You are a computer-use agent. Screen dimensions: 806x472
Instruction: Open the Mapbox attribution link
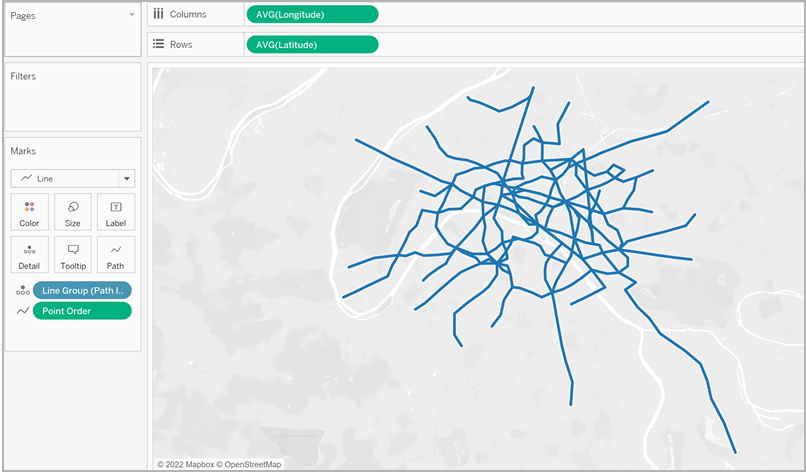[186, 464]
